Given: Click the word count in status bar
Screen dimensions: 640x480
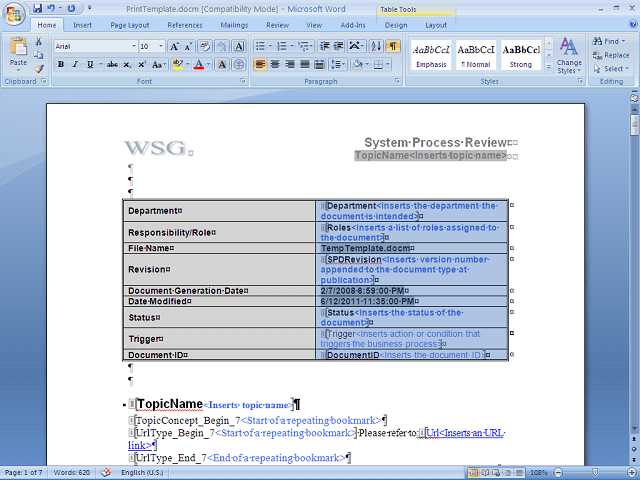Looking at the screenshot, I should pyautogui.click(x=72, y=473).
